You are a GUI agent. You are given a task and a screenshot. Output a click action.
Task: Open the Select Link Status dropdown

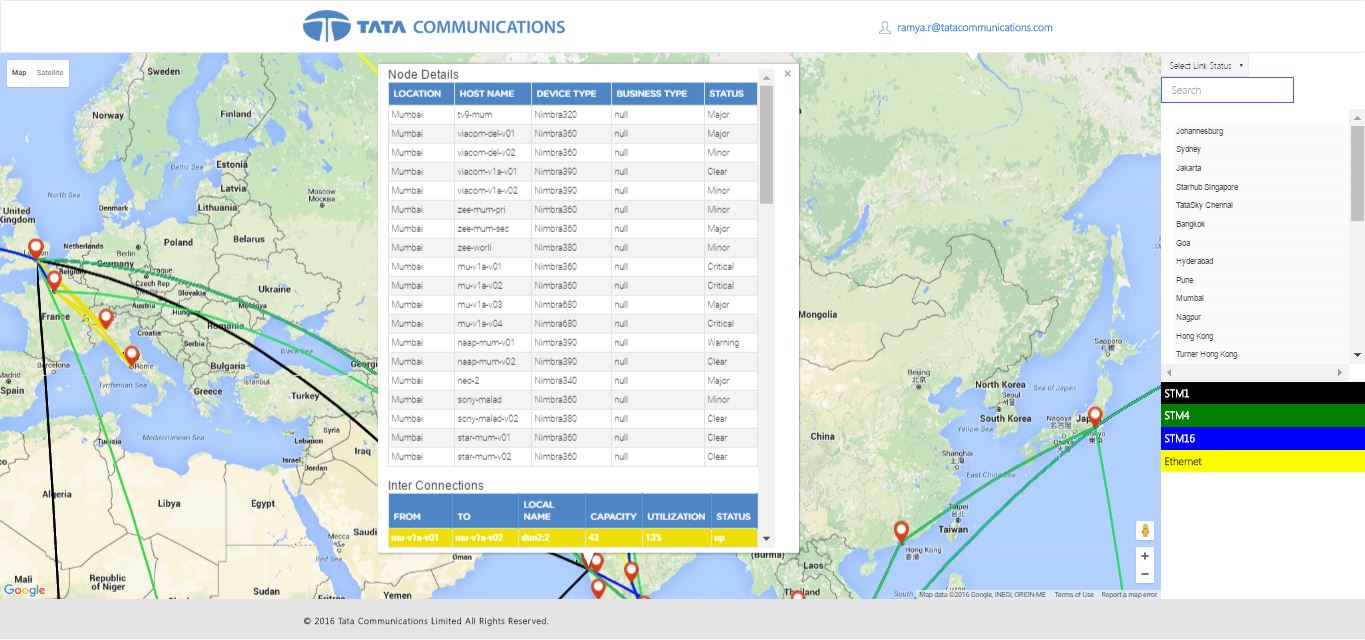[x=1206, y=66]
